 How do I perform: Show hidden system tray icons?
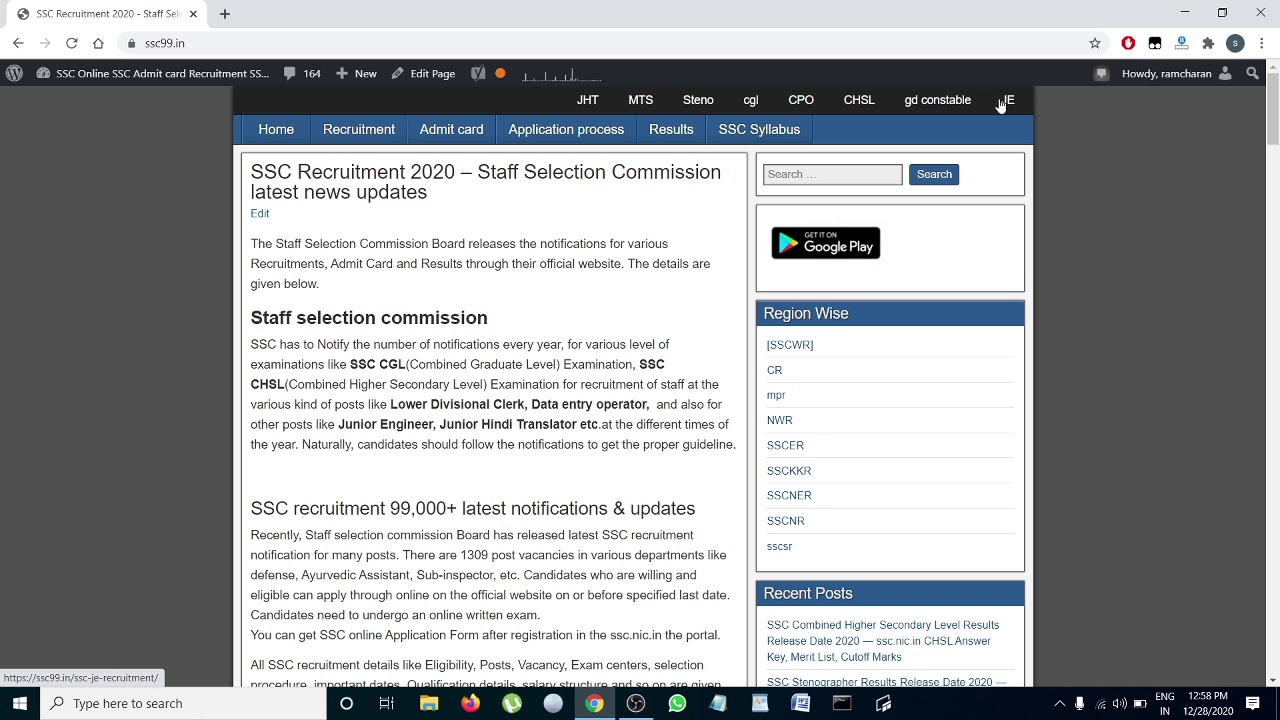(1060, 703)
